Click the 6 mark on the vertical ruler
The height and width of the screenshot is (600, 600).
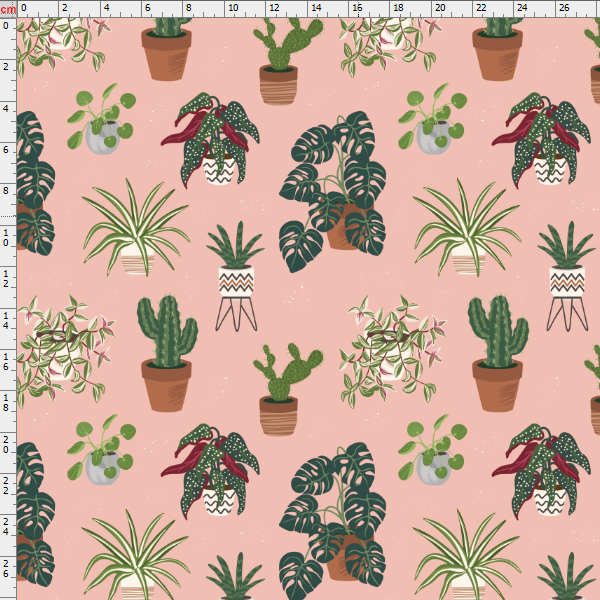point(6,150)
